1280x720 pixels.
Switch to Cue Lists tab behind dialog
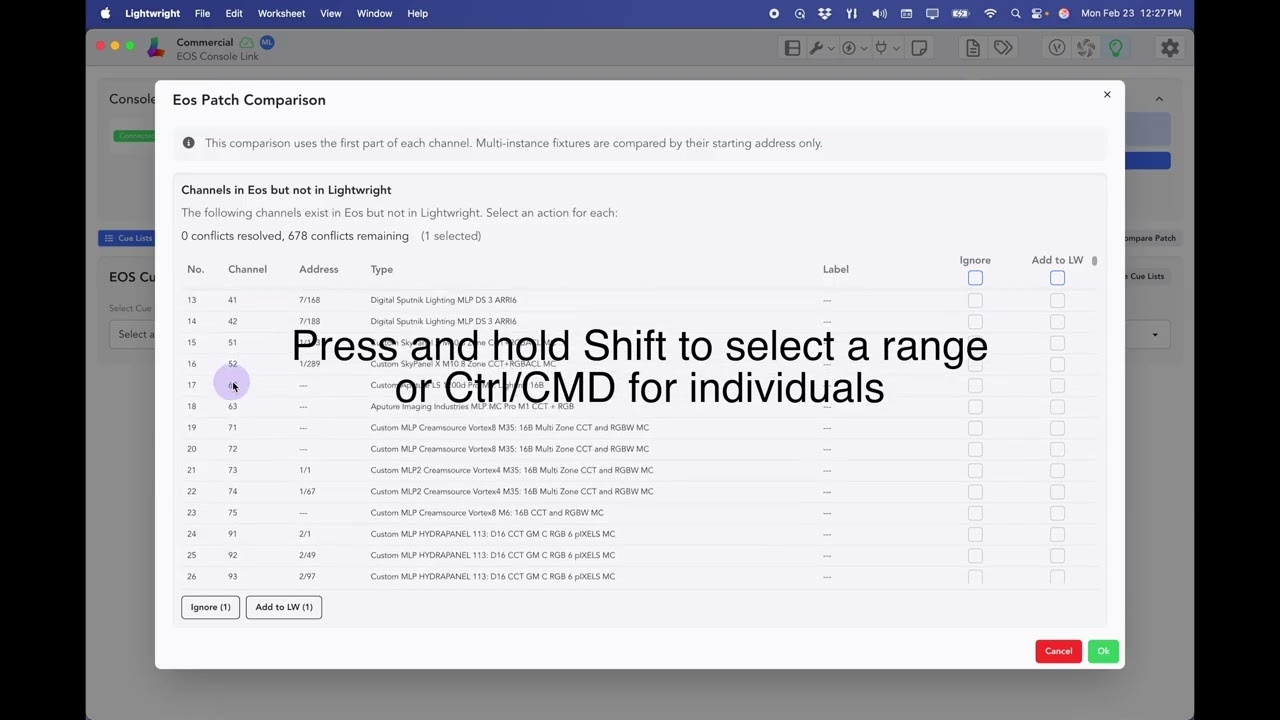click(127, 238)
